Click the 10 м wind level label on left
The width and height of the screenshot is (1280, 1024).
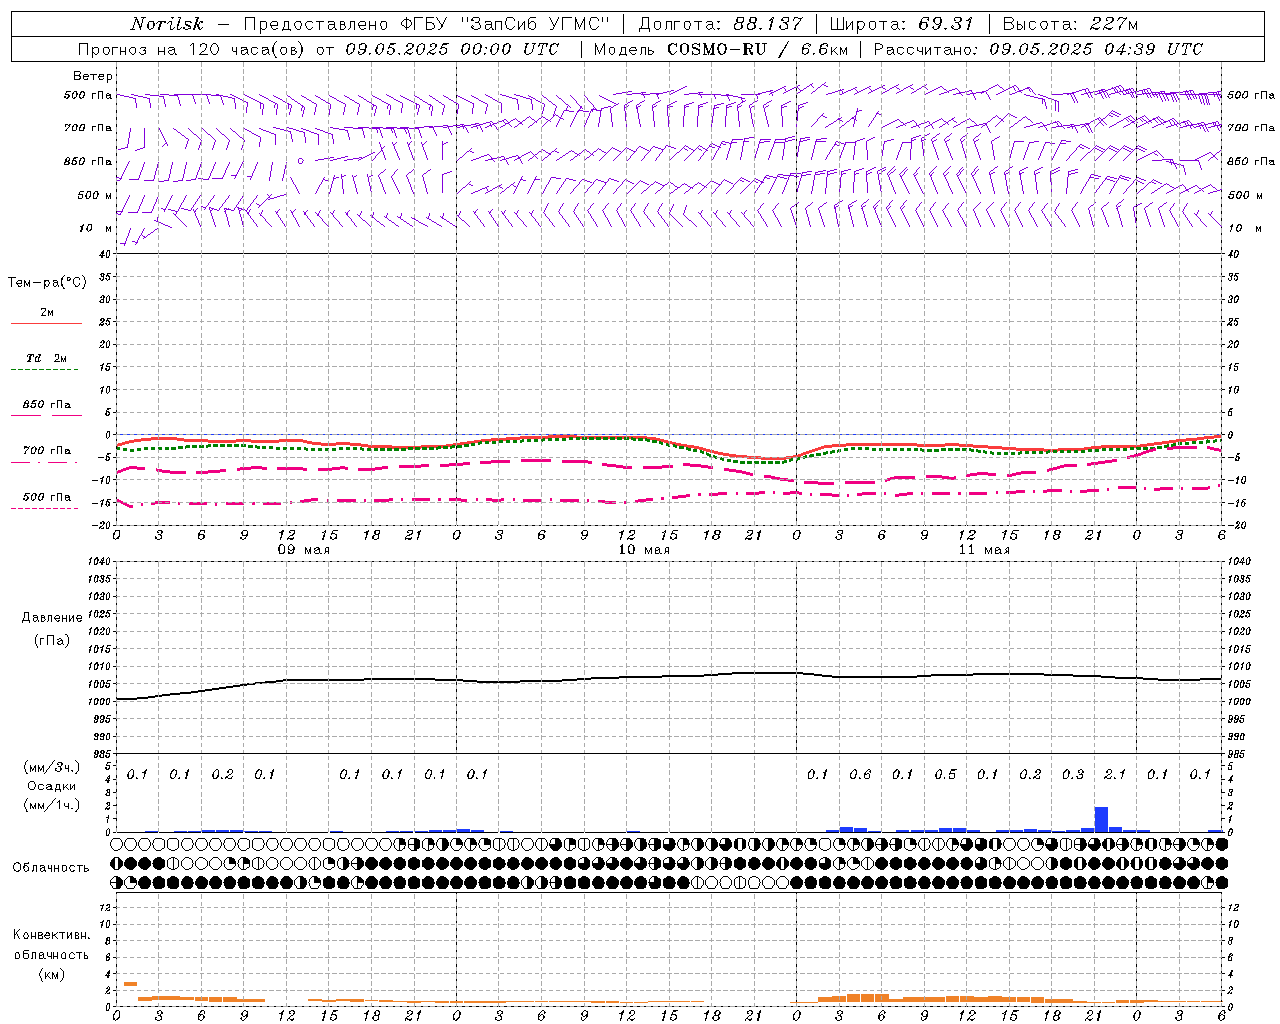(96, 228)
